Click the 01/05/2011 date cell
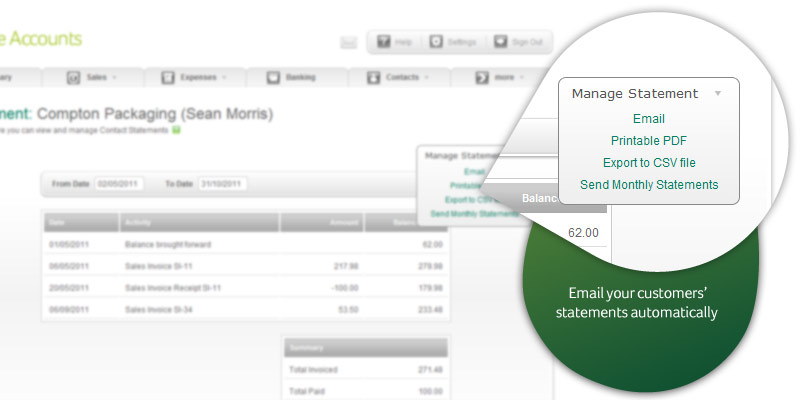This screenshot has width=800, height=400. click(x=69, y=244)
